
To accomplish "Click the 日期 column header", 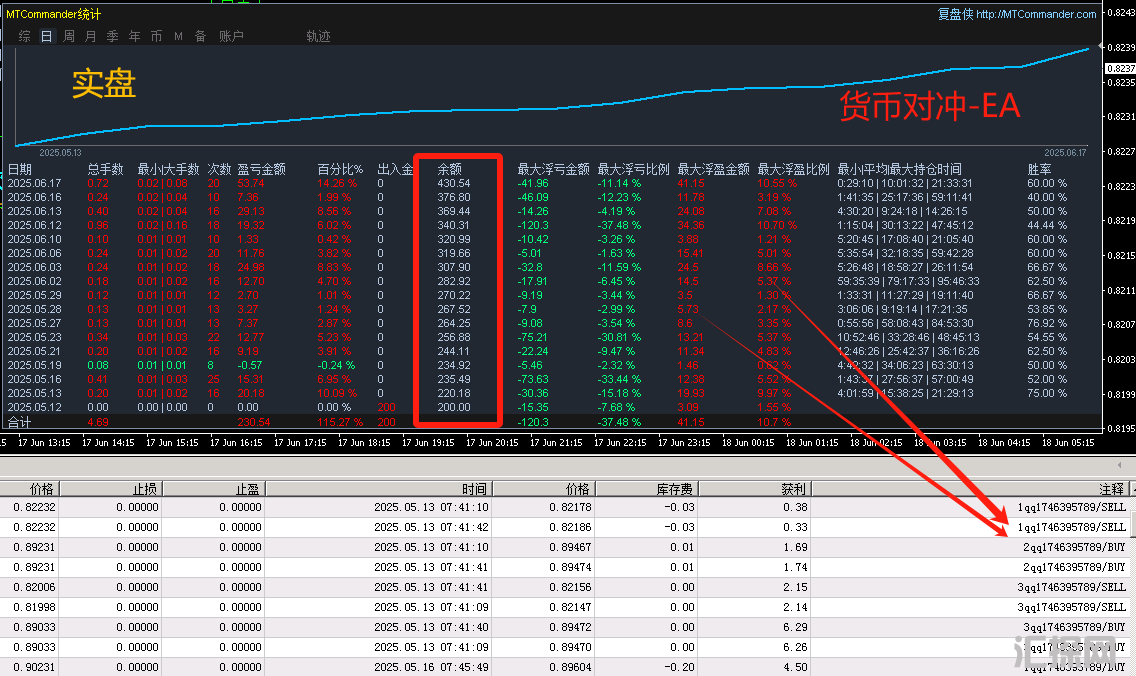I will 20,169.
